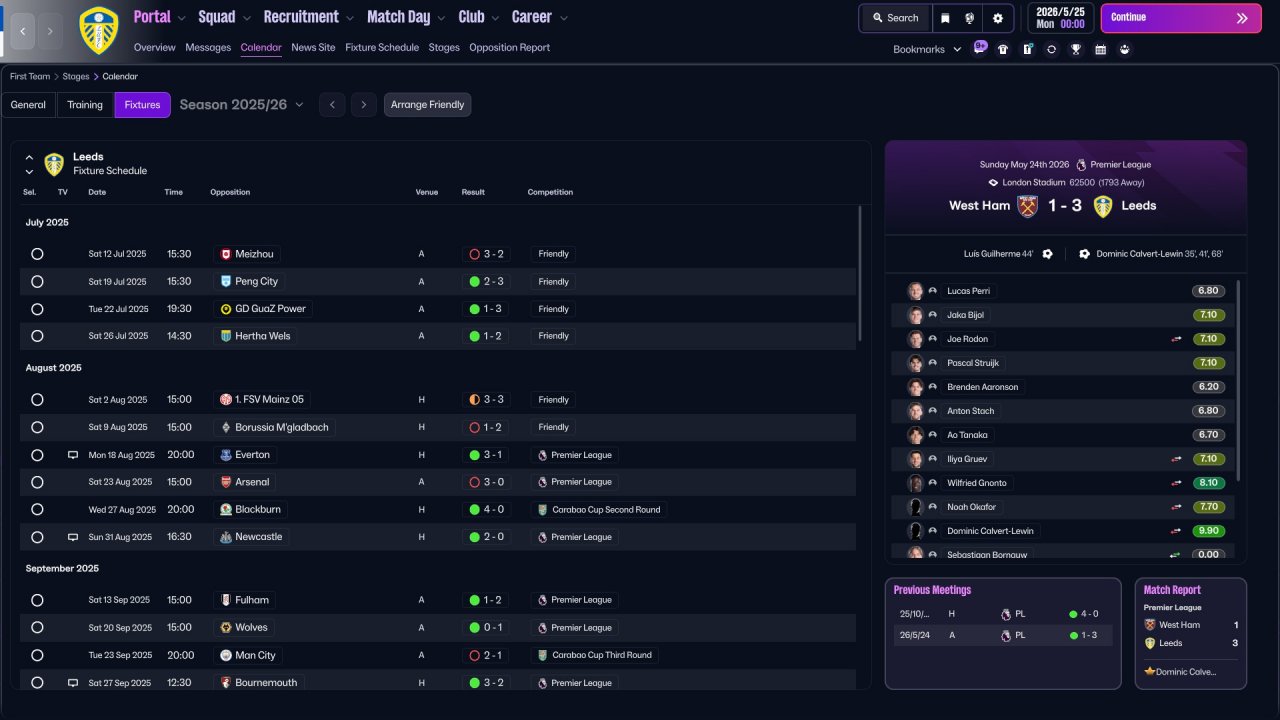Viewport: 1280px width, 720px height.
Task: Select the GD GuaZ Power fixture radio button
Action: tap(37, 309)
